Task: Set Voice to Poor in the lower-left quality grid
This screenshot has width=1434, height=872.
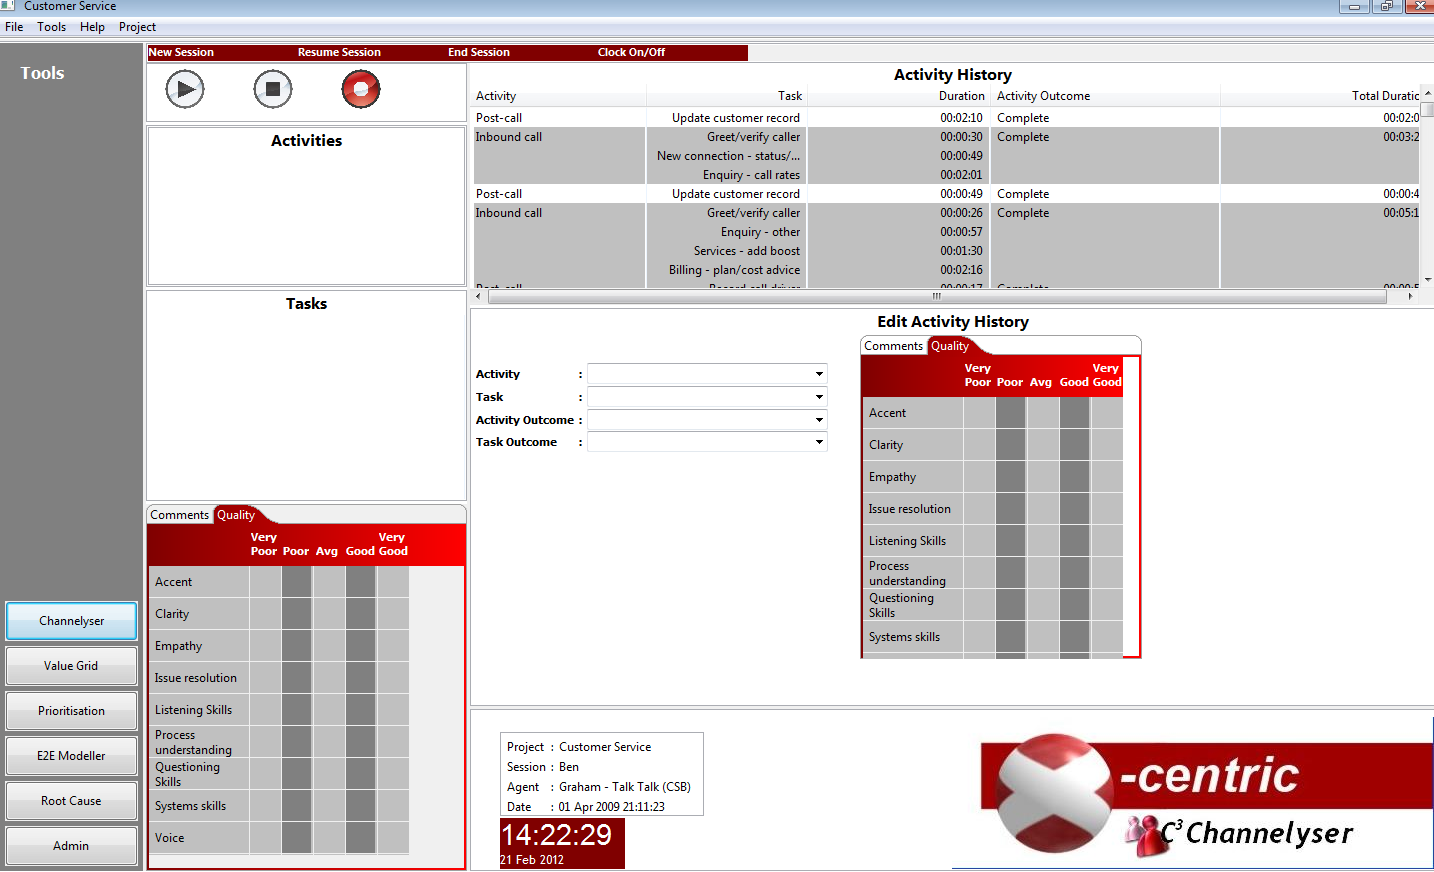Action: click(297, 838)
